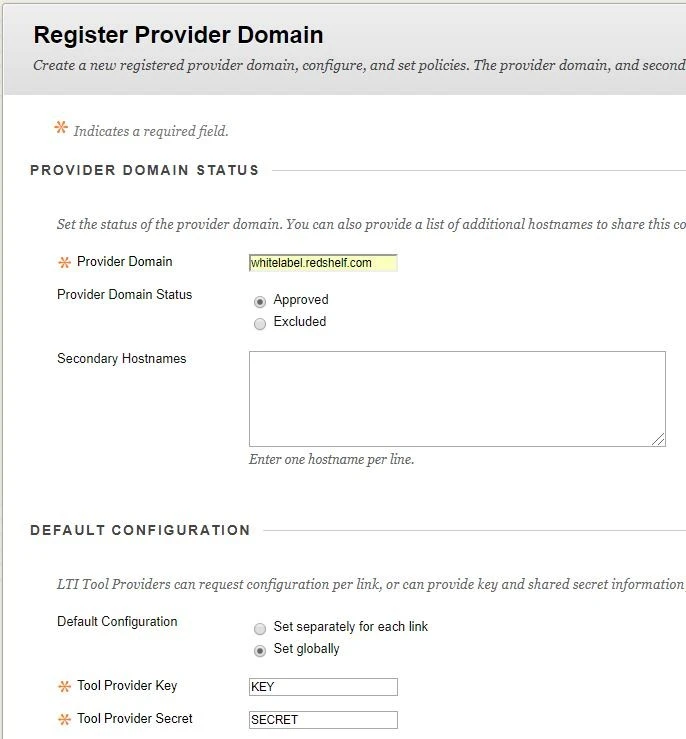Click the asterisk beside Tool Provider Key

[x=65, y=687]
